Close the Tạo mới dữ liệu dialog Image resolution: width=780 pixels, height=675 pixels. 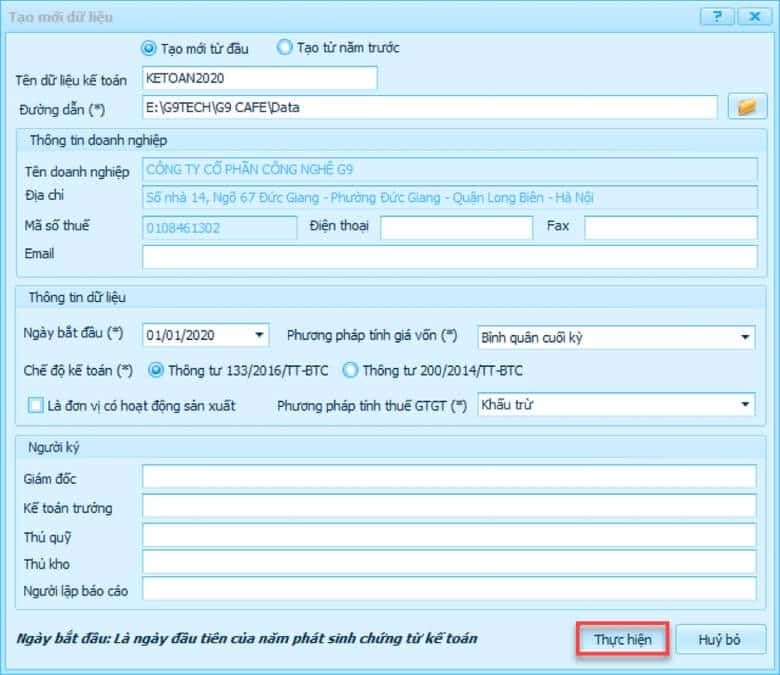click(x=754, y=16)
